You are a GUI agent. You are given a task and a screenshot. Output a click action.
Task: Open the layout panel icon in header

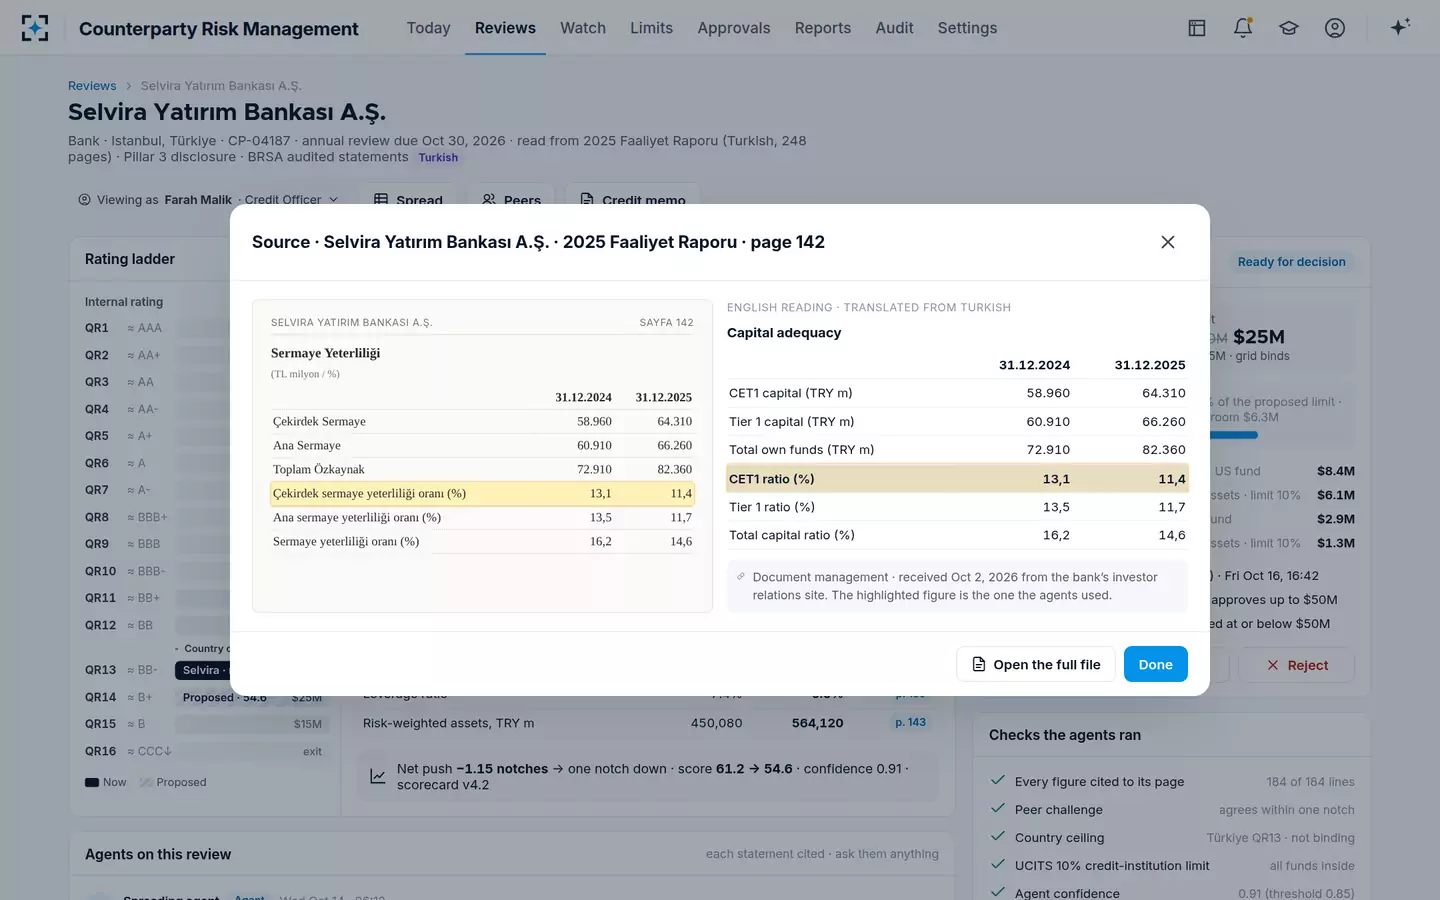[1197, 28]
